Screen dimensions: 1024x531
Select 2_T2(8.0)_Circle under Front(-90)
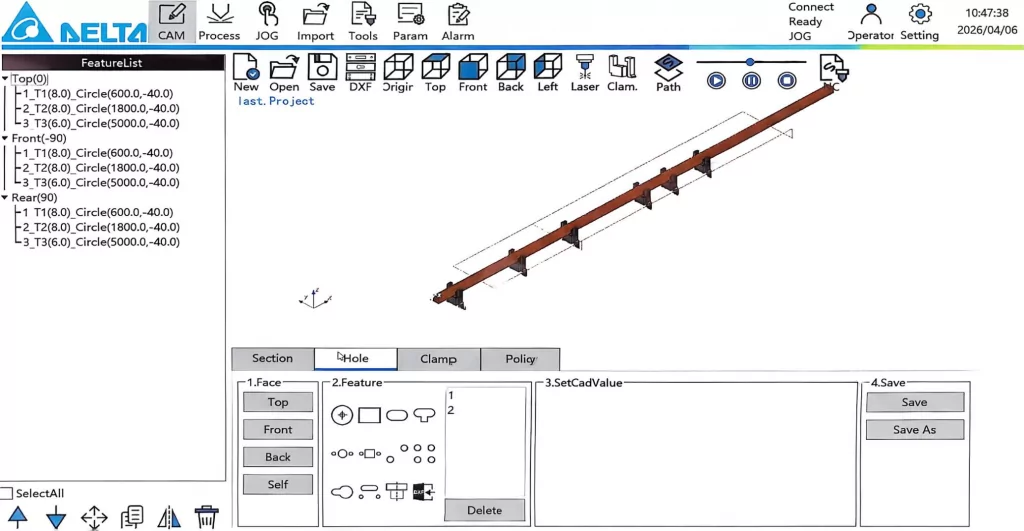(x=101, y=168)
